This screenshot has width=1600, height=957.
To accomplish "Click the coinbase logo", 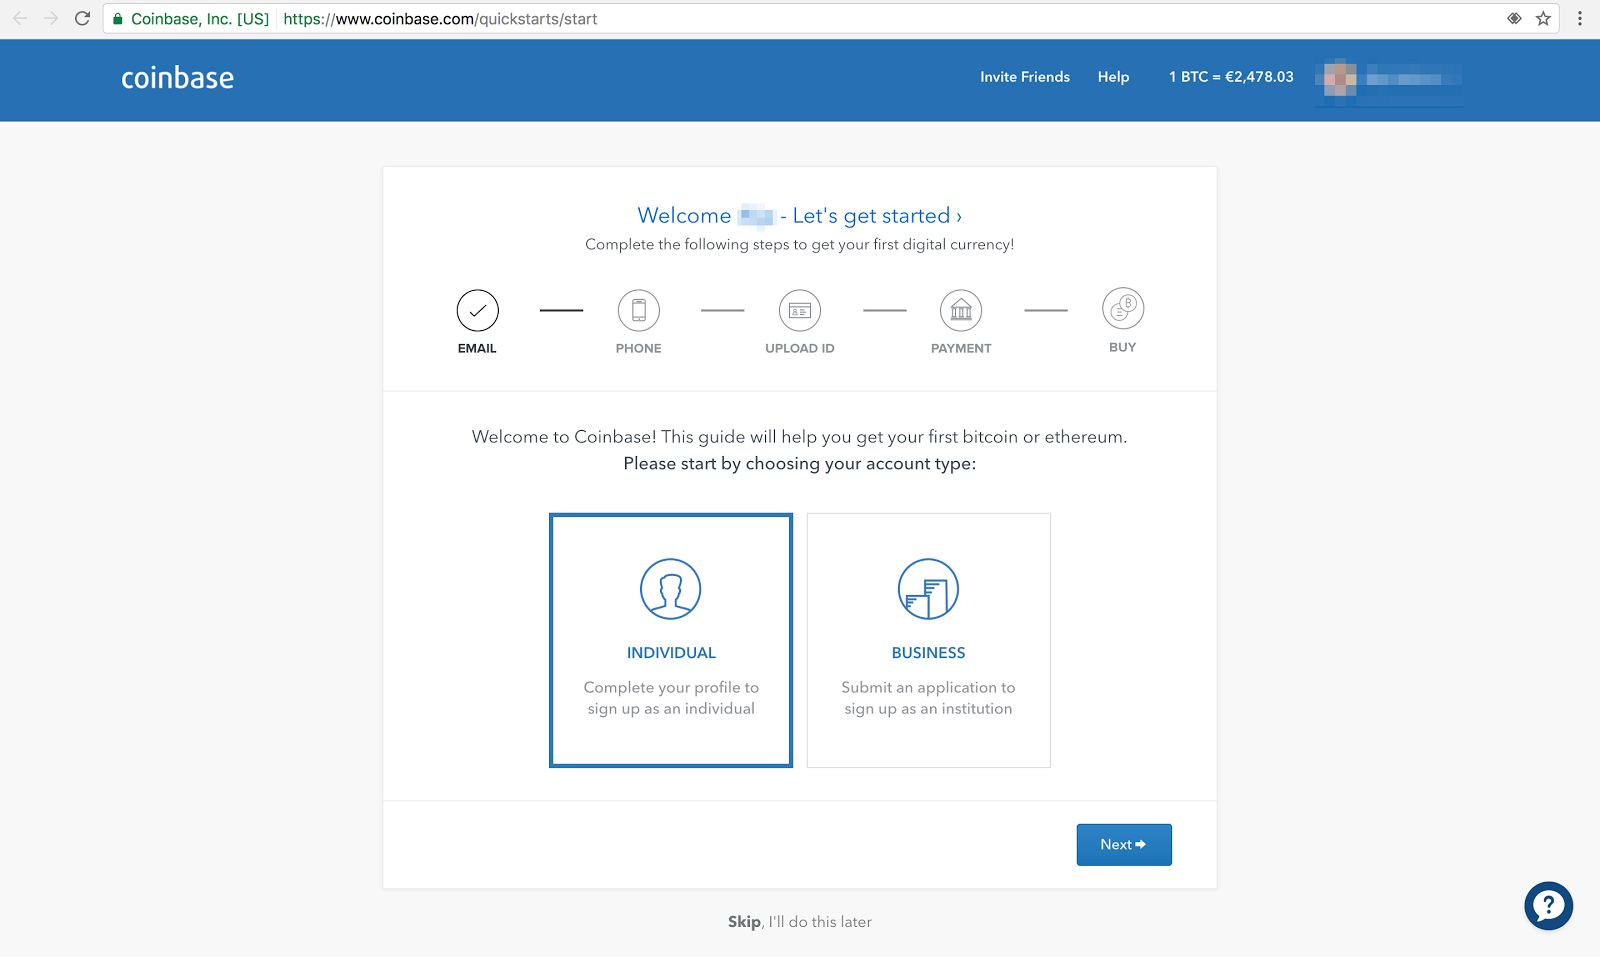I will point(177,78).
